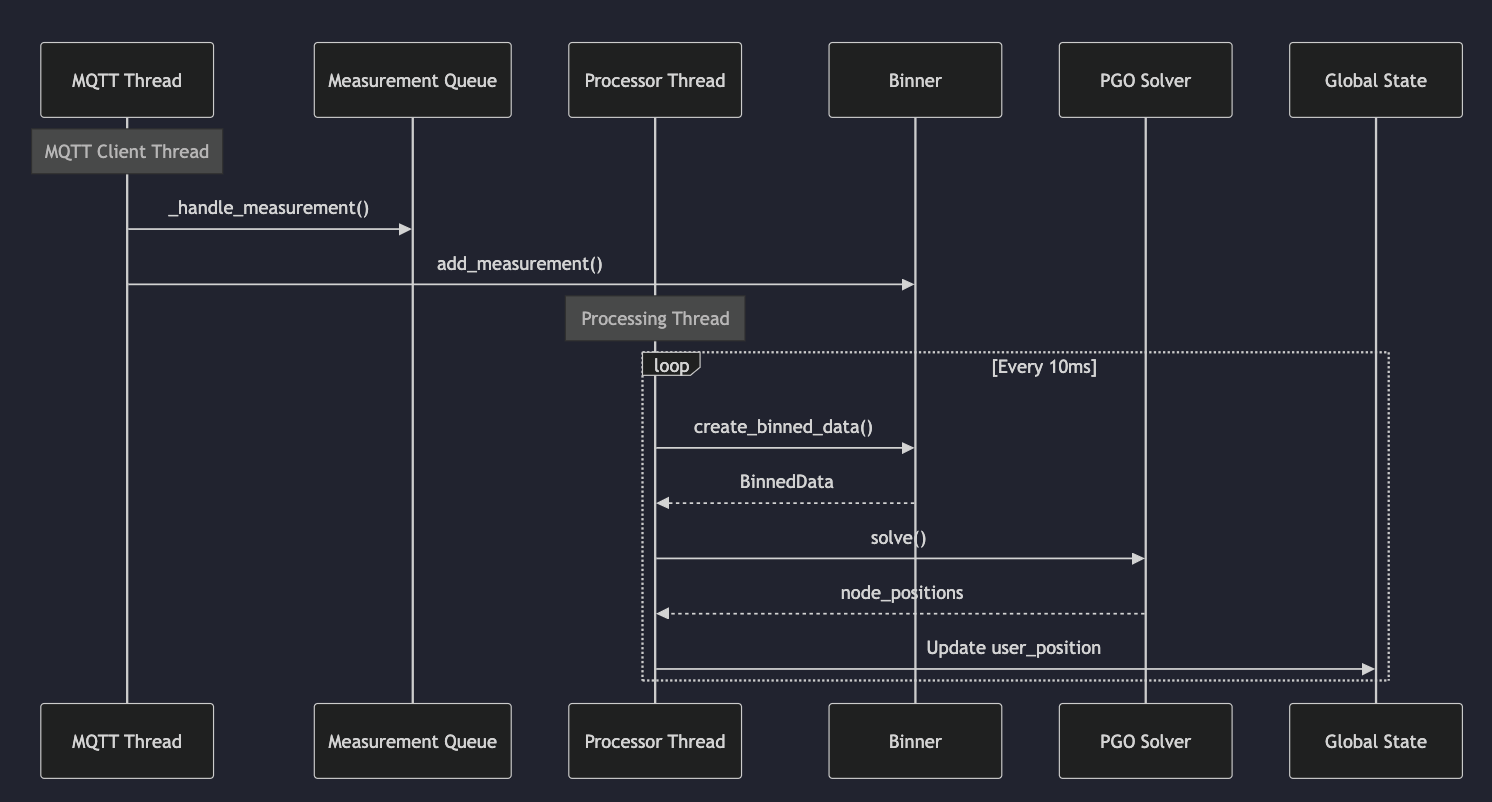Select the Global State top participant box

pos(1375,80)
